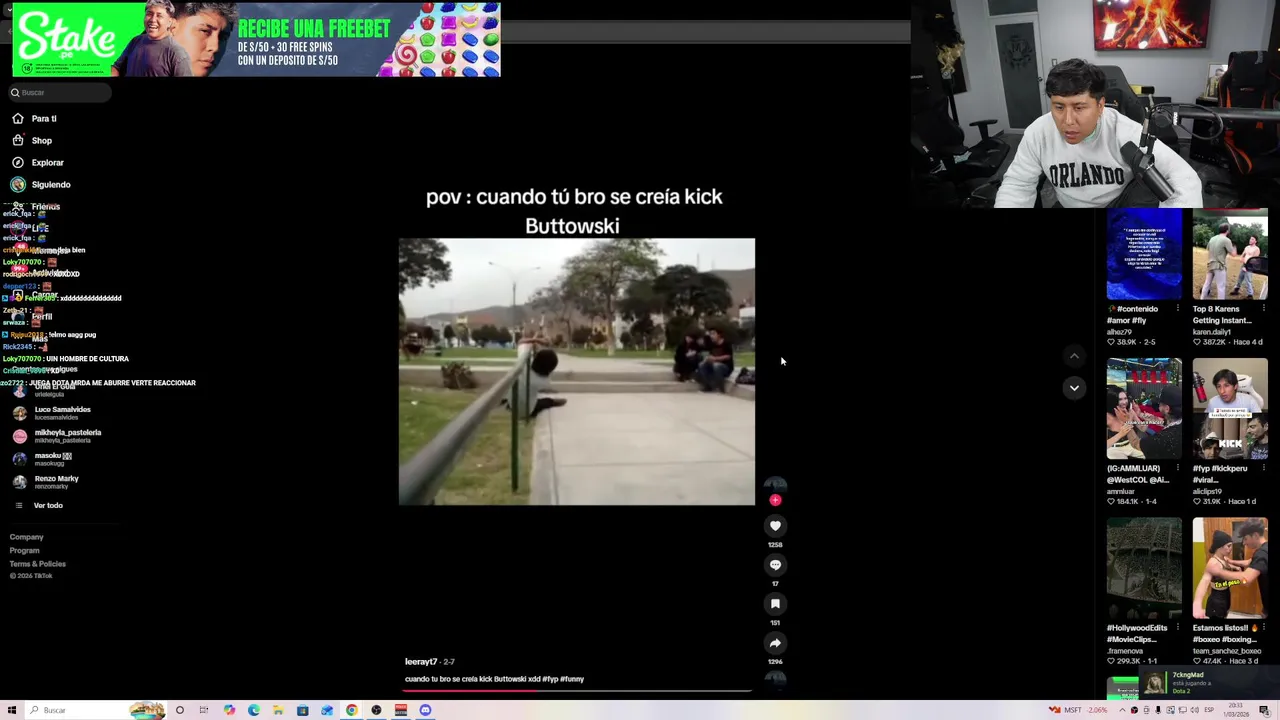The image size is (1280, 720).
Task: Seek along the video progress bar
Action: [577, 690]
